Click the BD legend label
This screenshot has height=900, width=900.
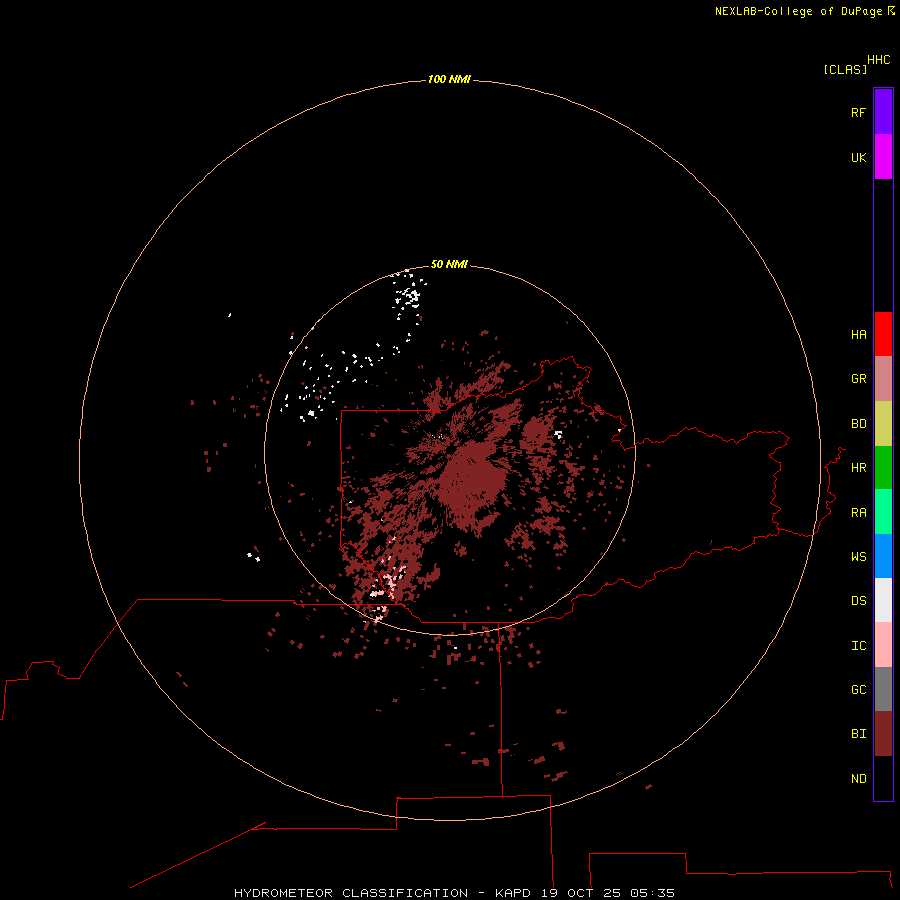tap(858, 424)
